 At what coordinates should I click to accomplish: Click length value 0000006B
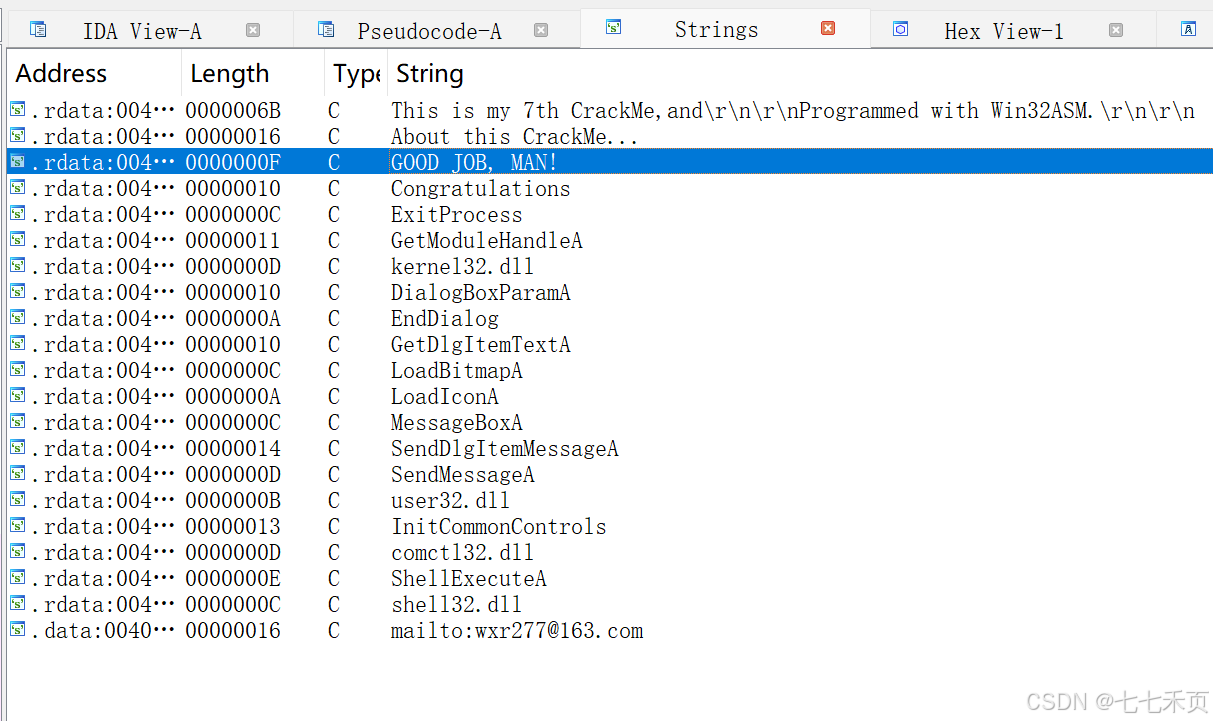pyautogui.click(x=232, y=111)
